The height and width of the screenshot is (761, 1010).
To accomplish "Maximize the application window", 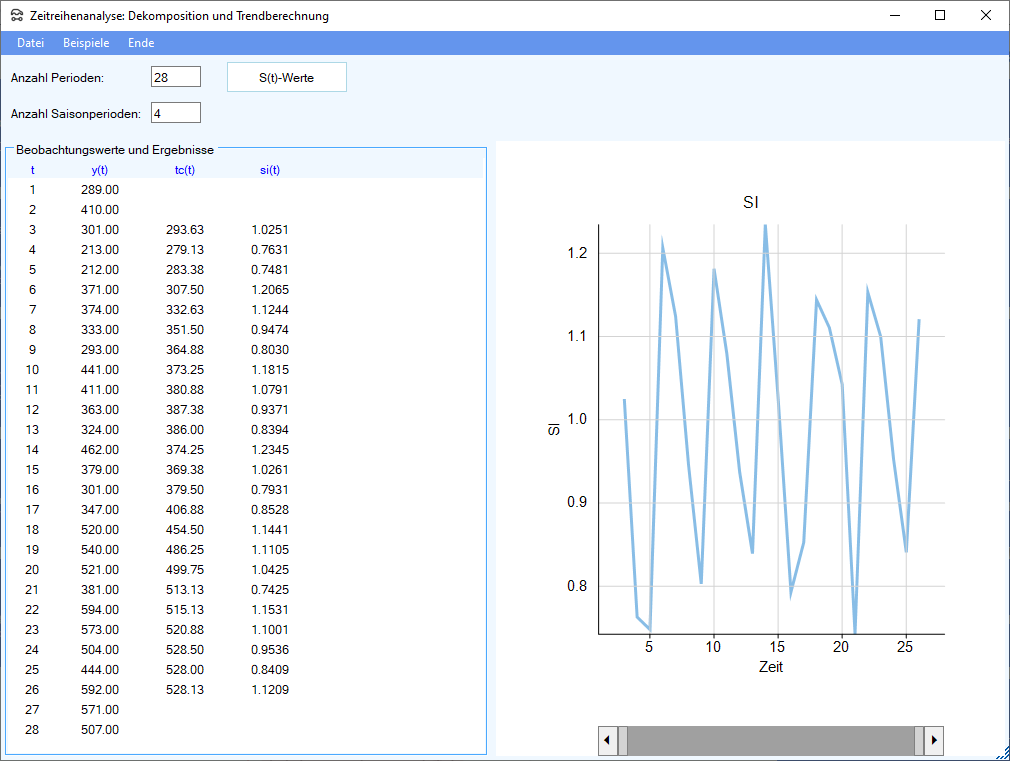I will [939, 15].
